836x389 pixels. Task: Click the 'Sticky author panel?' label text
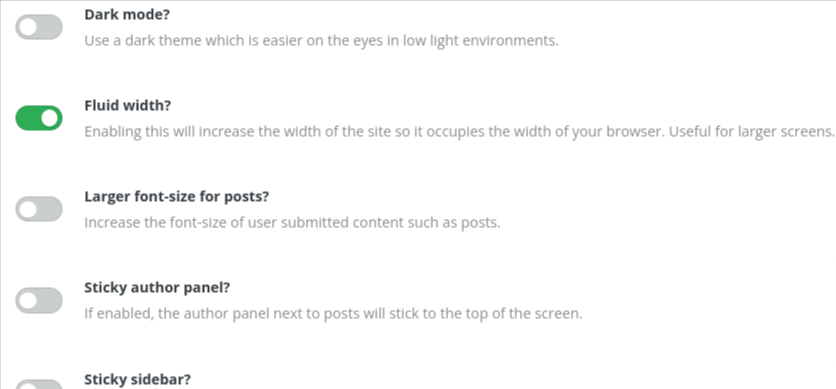[157, 288]
